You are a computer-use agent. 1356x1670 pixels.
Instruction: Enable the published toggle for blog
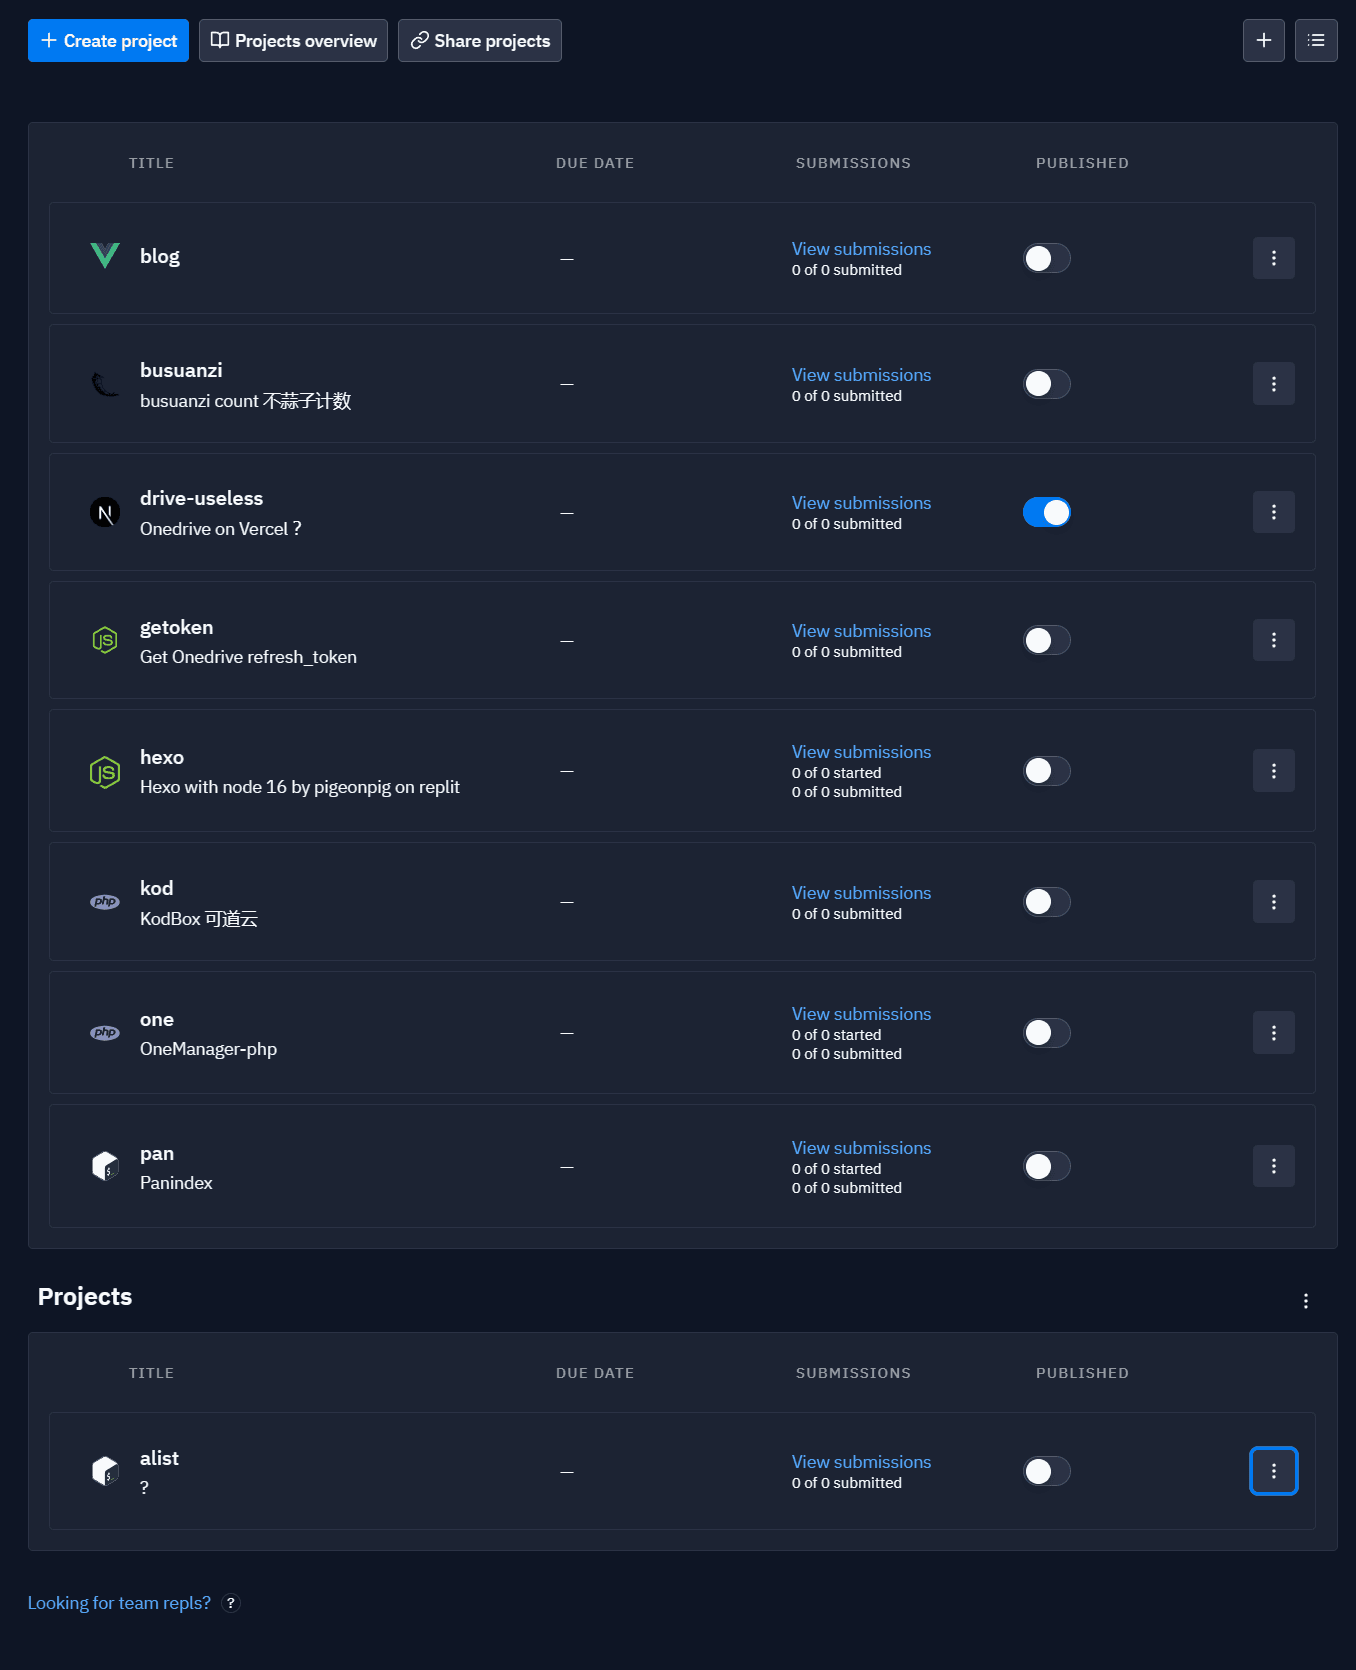coord(1047,258)
